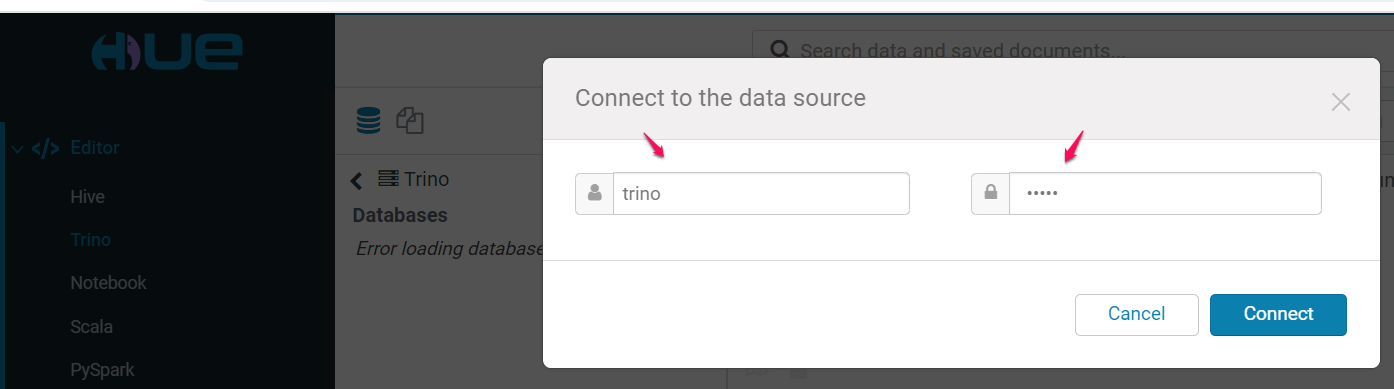Open the databases stack icon

click(369, 121)
